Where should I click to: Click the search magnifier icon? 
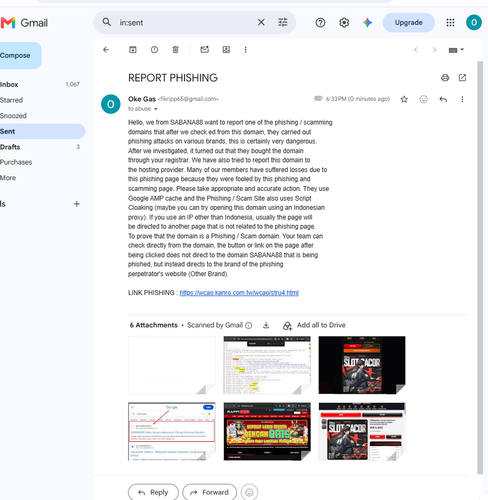click(107, 22)
